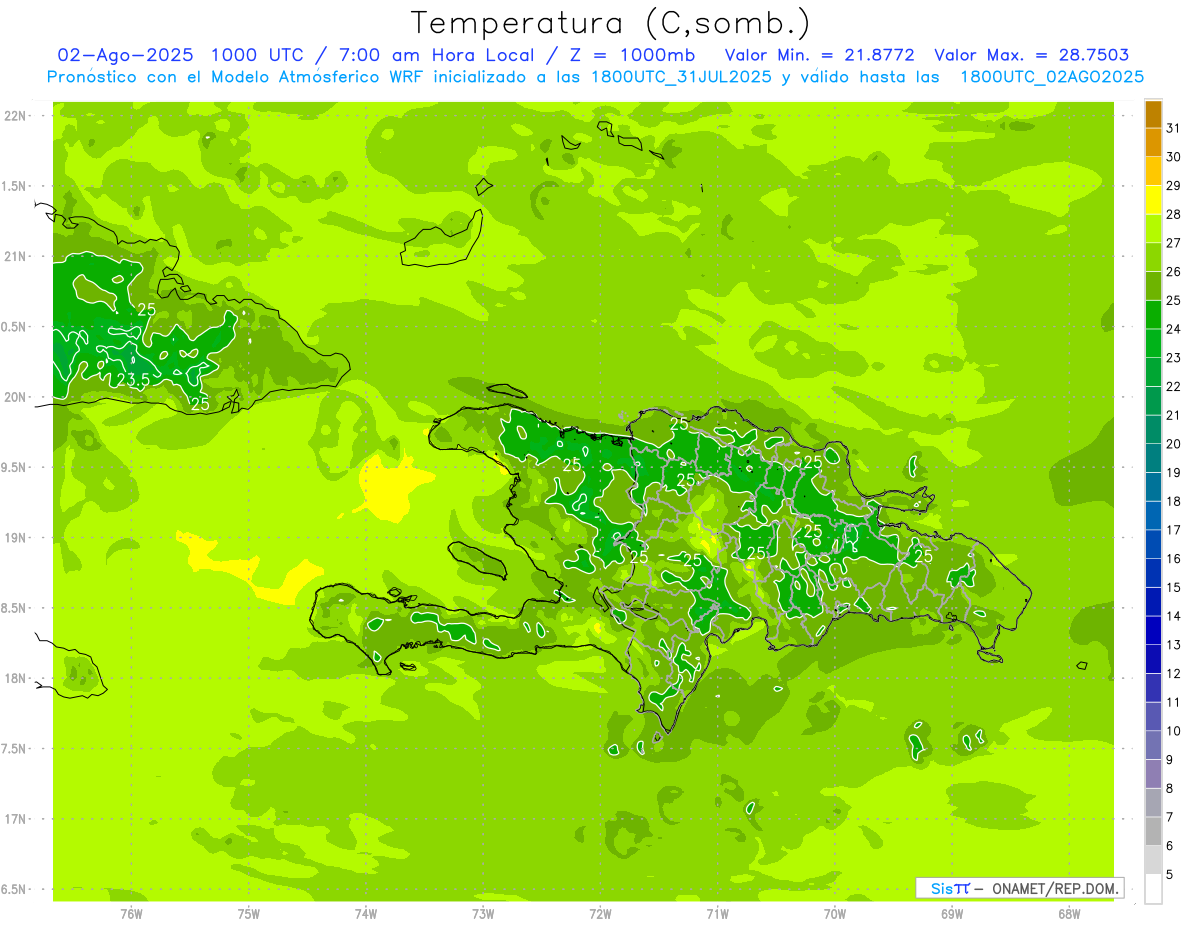Click the brown-orange color bar segment above 31
Screen dimensions: 1200x927
(1153, 114)
